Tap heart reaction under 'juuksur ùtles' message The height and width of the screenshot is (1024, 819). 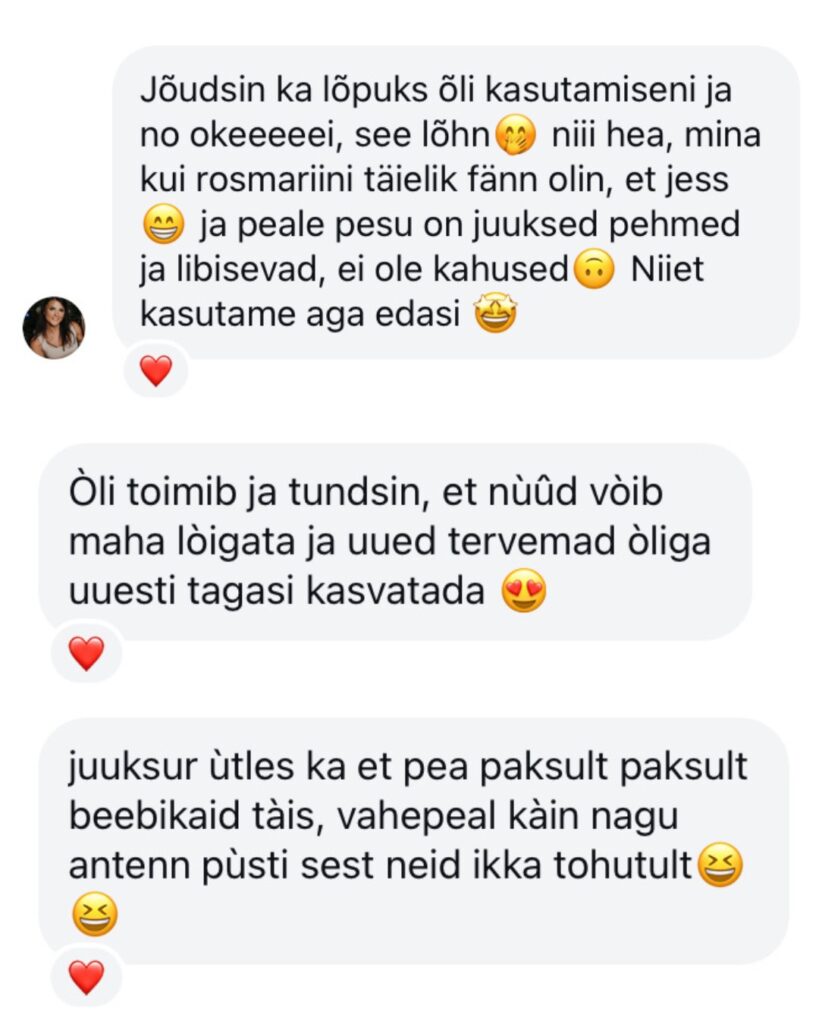click(86, 977)
